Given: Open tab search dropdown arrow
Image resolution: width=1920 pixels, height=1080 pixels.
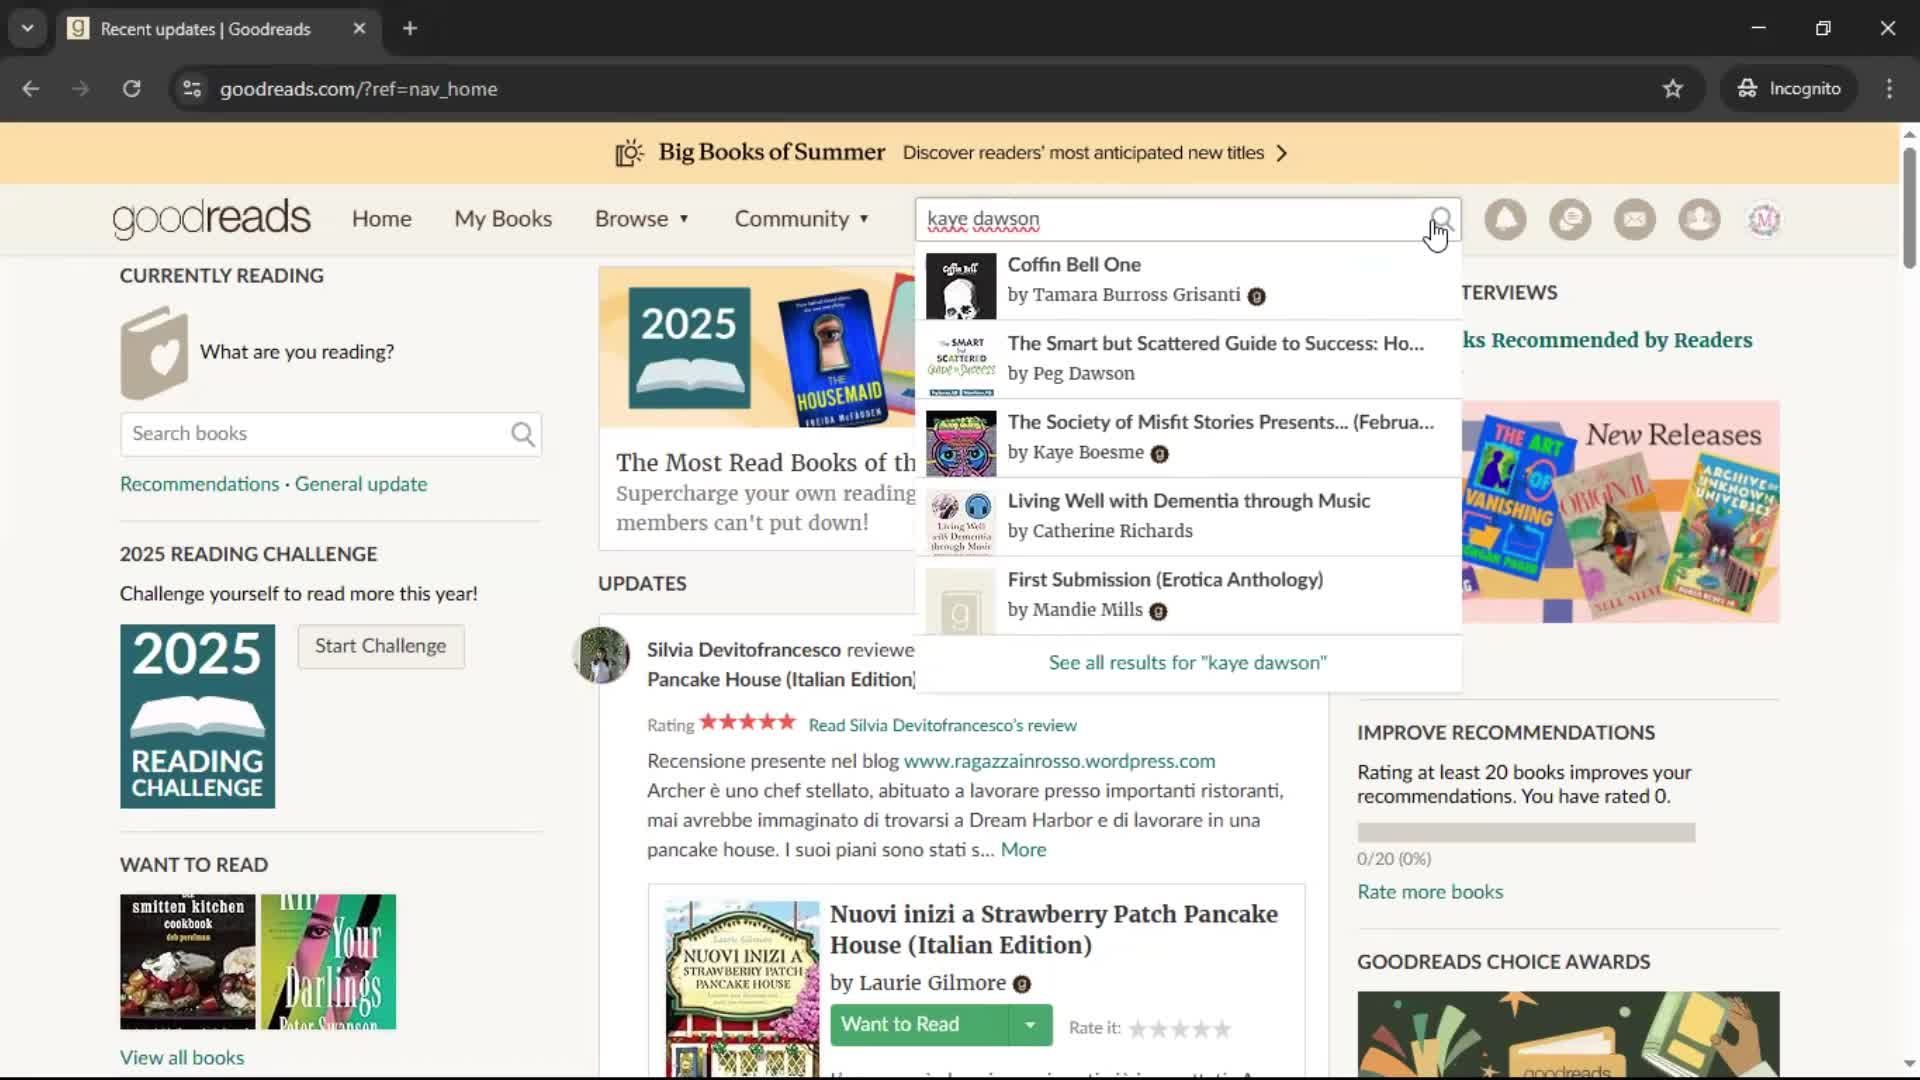Looking at the screenshot, I should click(28, 29).
